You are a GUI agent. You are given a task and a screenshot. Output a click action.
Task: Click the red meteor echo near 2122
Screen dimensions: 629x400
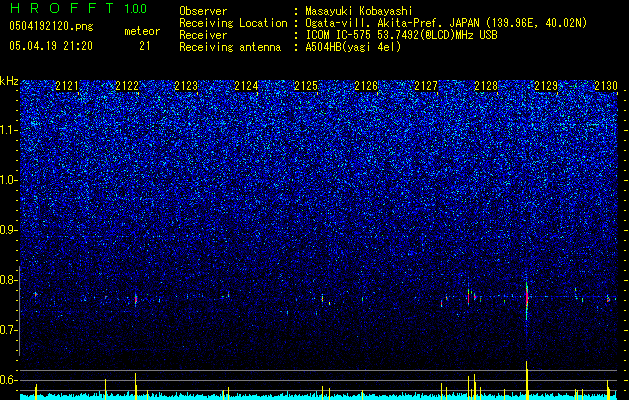136,299
